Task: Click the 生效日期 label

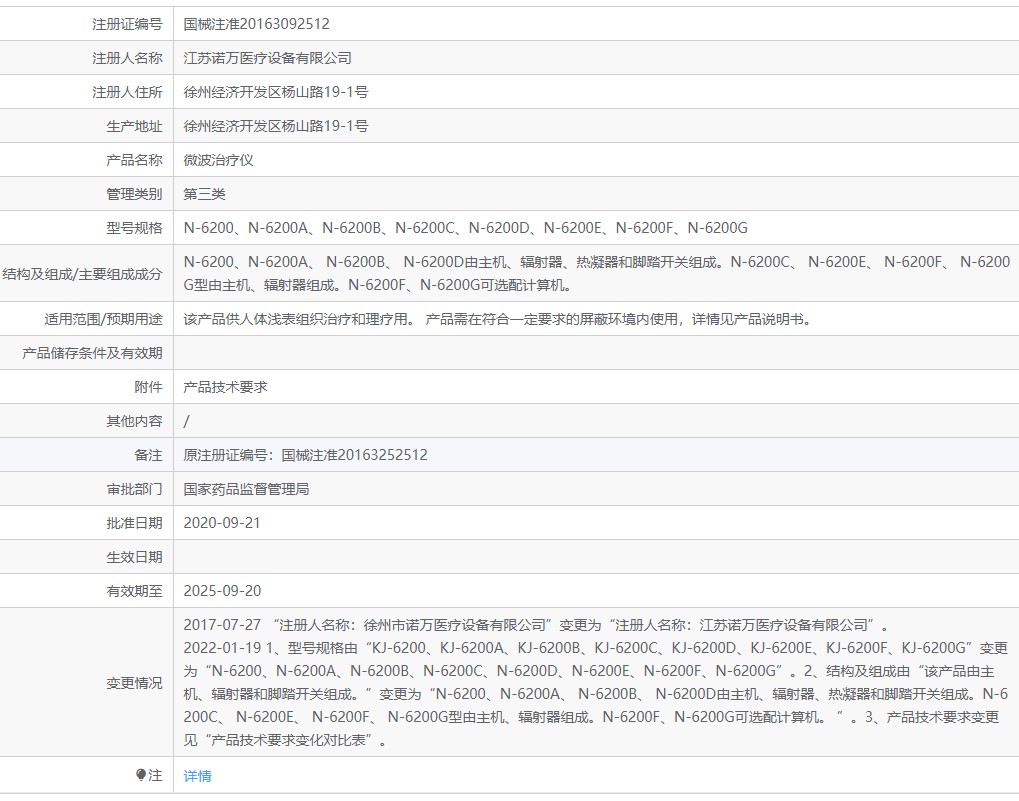Action: [135, 557]
